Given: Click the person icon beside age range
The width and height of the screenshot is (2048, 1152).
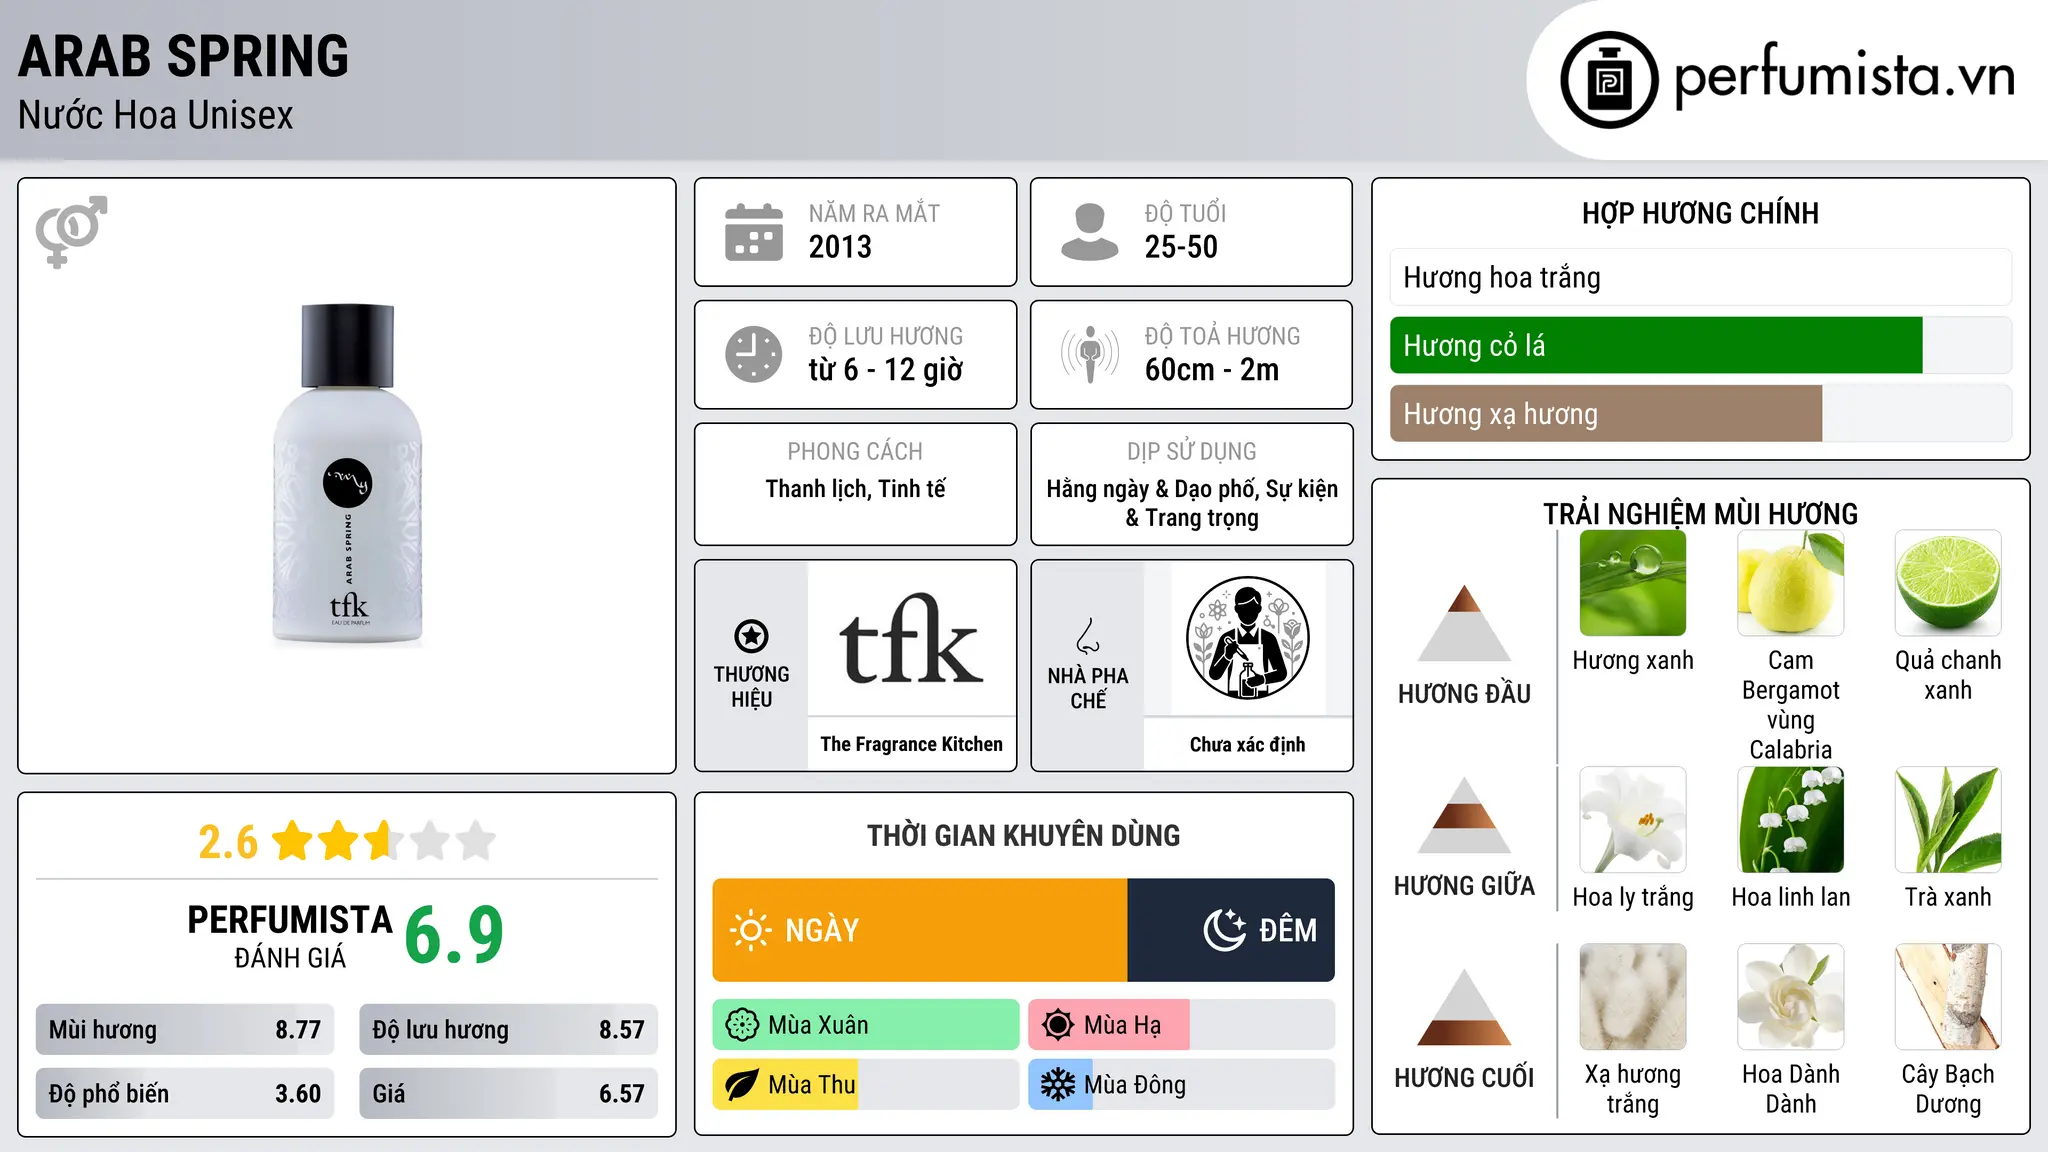Looking at the screenshot, I should (x=1090, y=232).
